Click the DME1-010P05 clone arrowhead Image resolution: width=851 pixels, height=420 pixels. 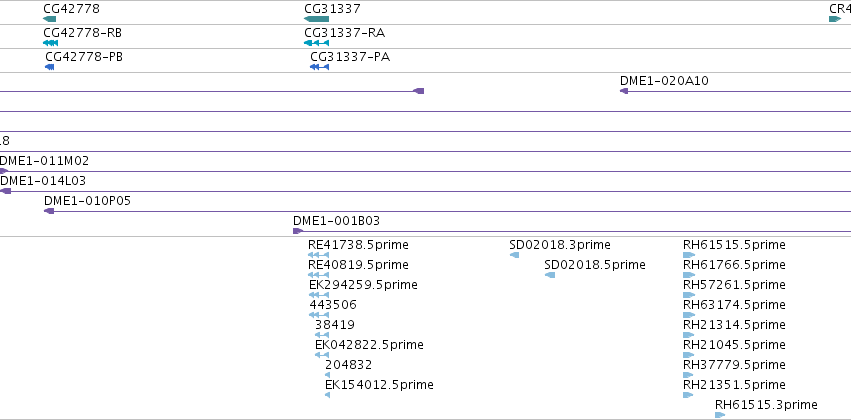tap(49, 211)
